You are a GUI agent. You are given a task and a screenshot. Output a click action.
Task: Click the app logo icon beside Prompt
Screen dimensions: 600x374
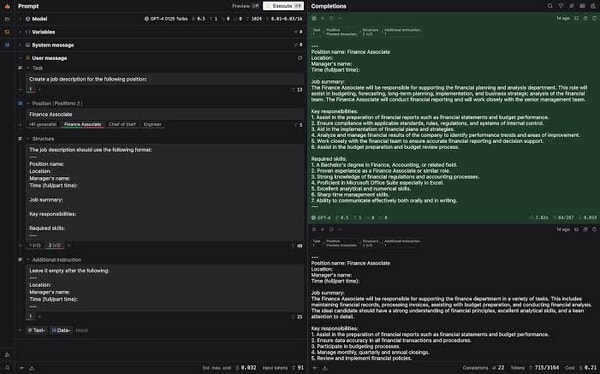[x=7, y=6]
